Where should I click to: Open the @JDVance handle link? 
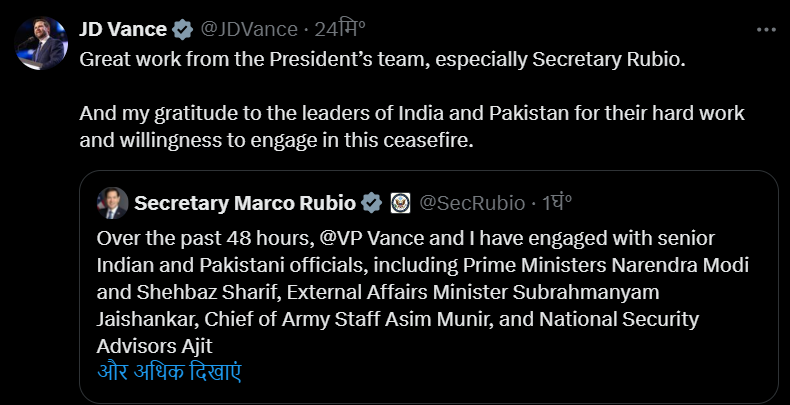[x=249, y=29]
